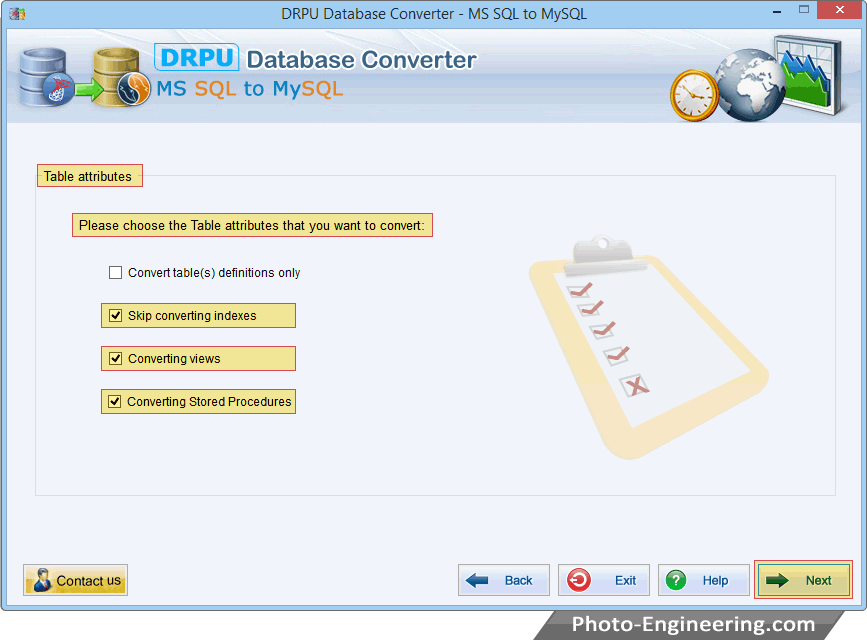Viewport: 867px width, 640px height.
Task: Click the green conversion arrow between databases
Action: (x=89, y=89)
